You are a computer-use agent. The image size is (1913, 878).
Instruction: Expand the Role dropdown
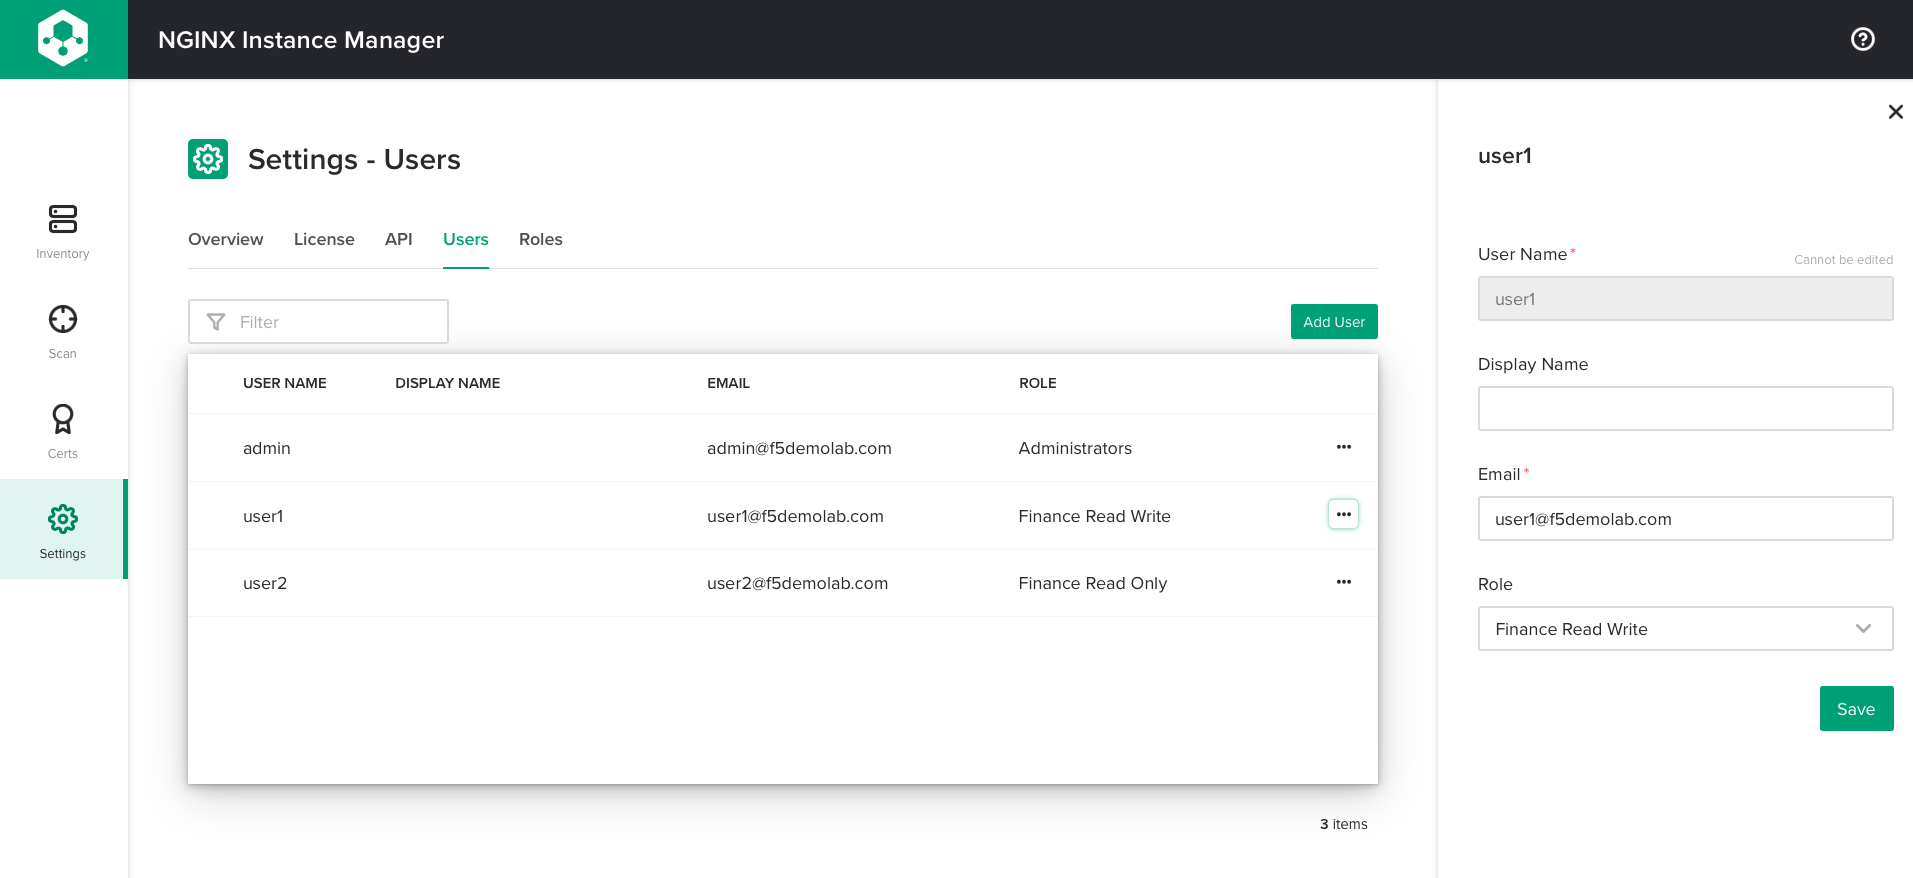1685,629
